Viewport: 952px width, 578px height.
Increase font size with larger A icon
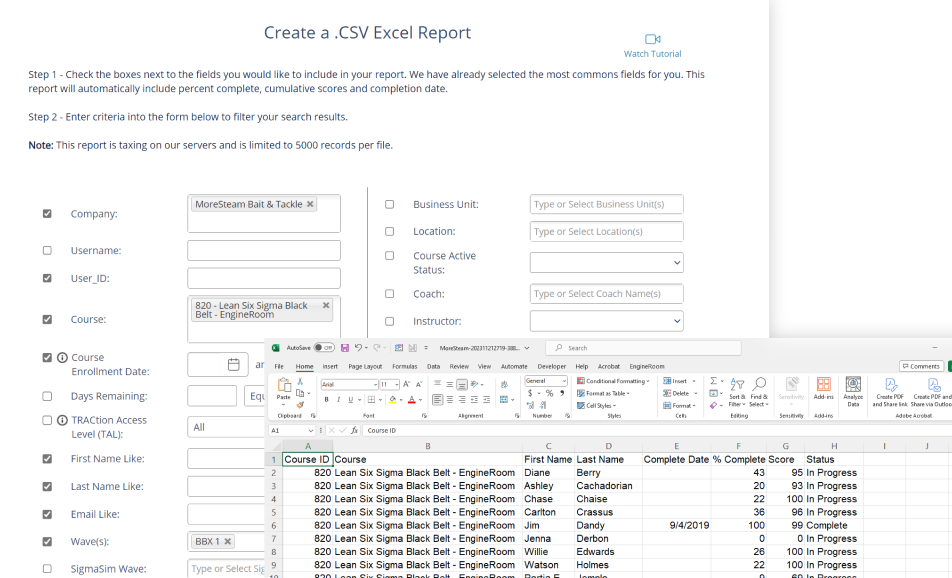(406, 384)
